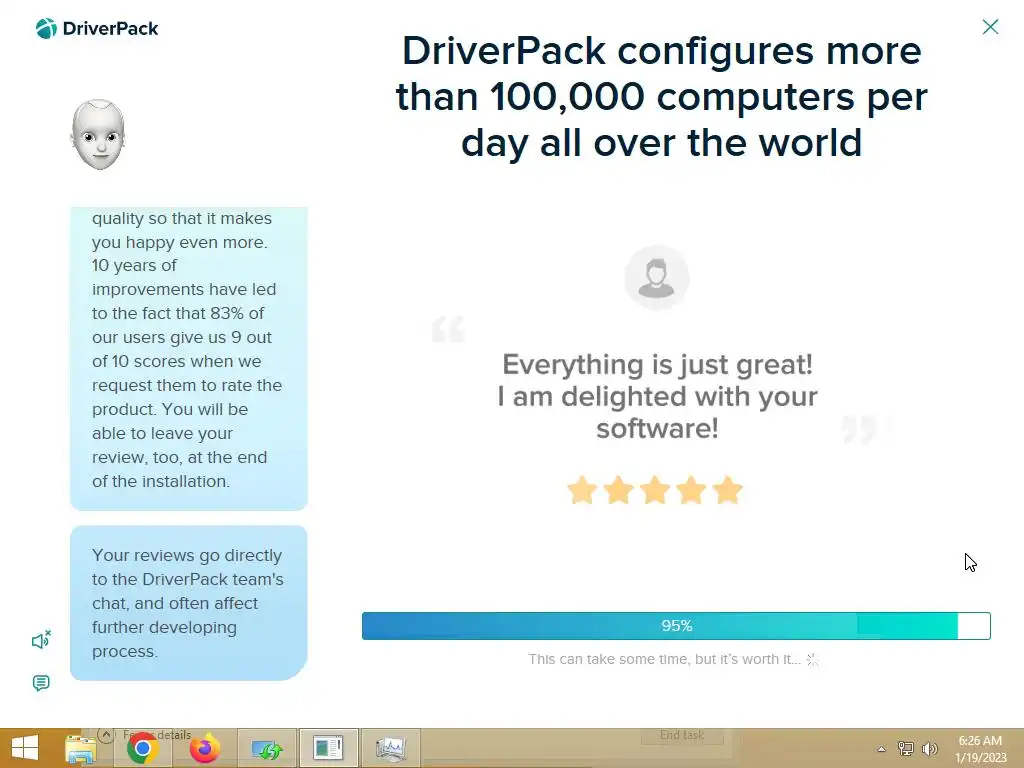
Task: Open File Explorer from taskbar
Action: tap(80, 748)
